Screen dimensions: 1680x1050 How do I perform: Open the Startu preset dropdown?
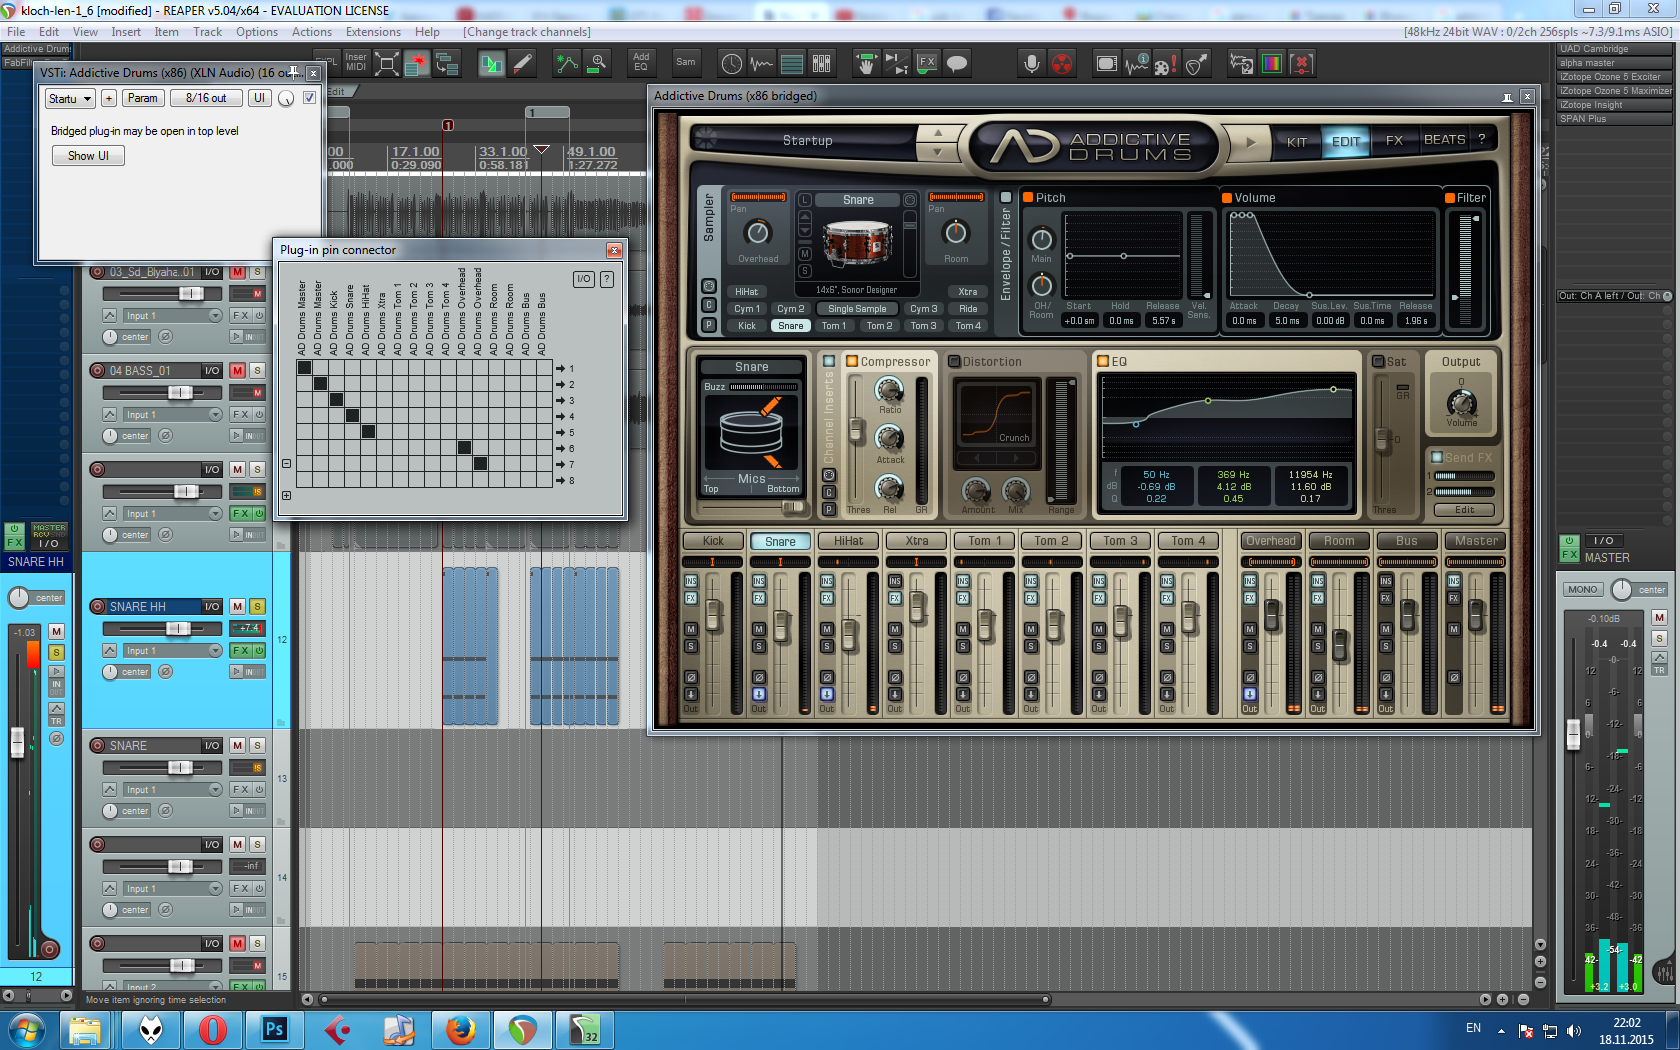pos(70,98)
